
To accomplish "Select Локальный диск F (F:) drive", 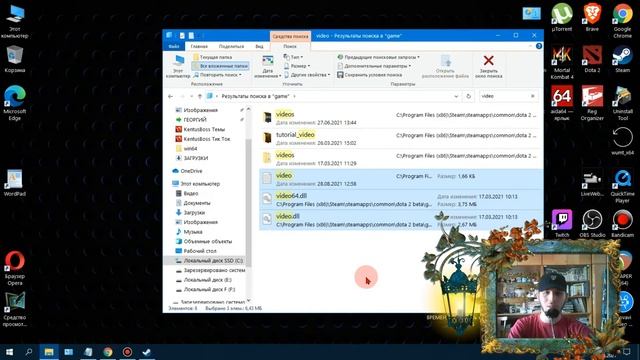I will tap(209, 289).
